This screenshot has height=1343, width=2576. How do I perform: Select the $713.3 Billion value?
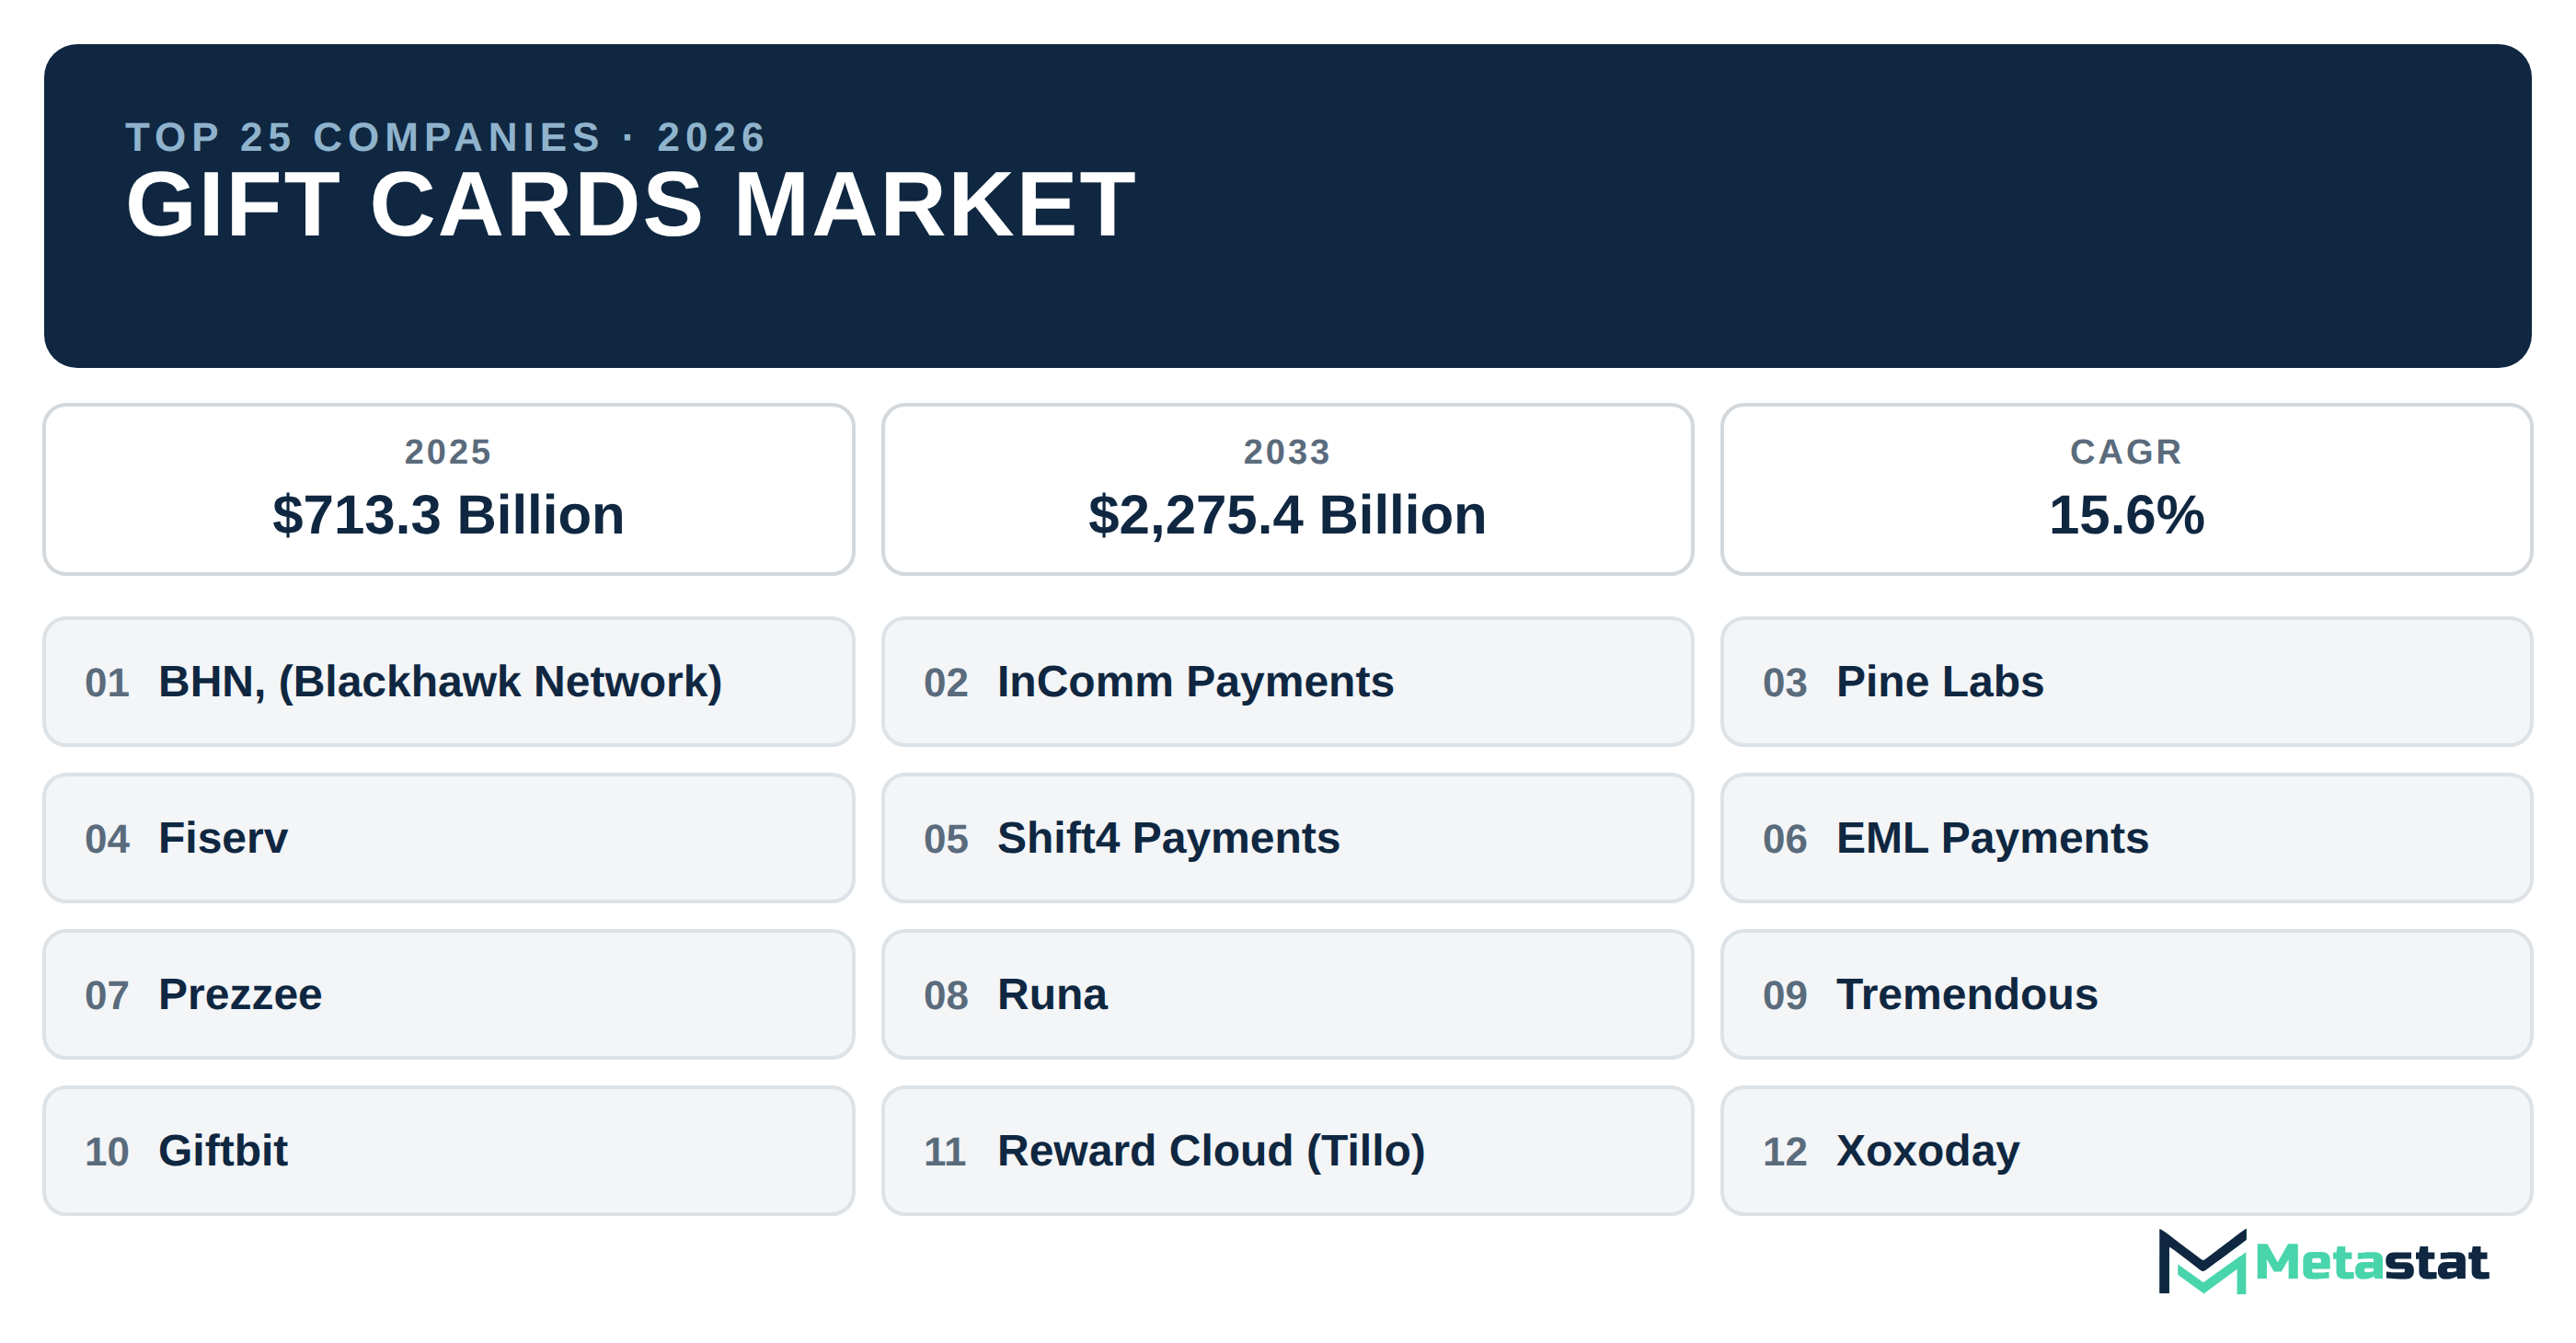(448, 515)
